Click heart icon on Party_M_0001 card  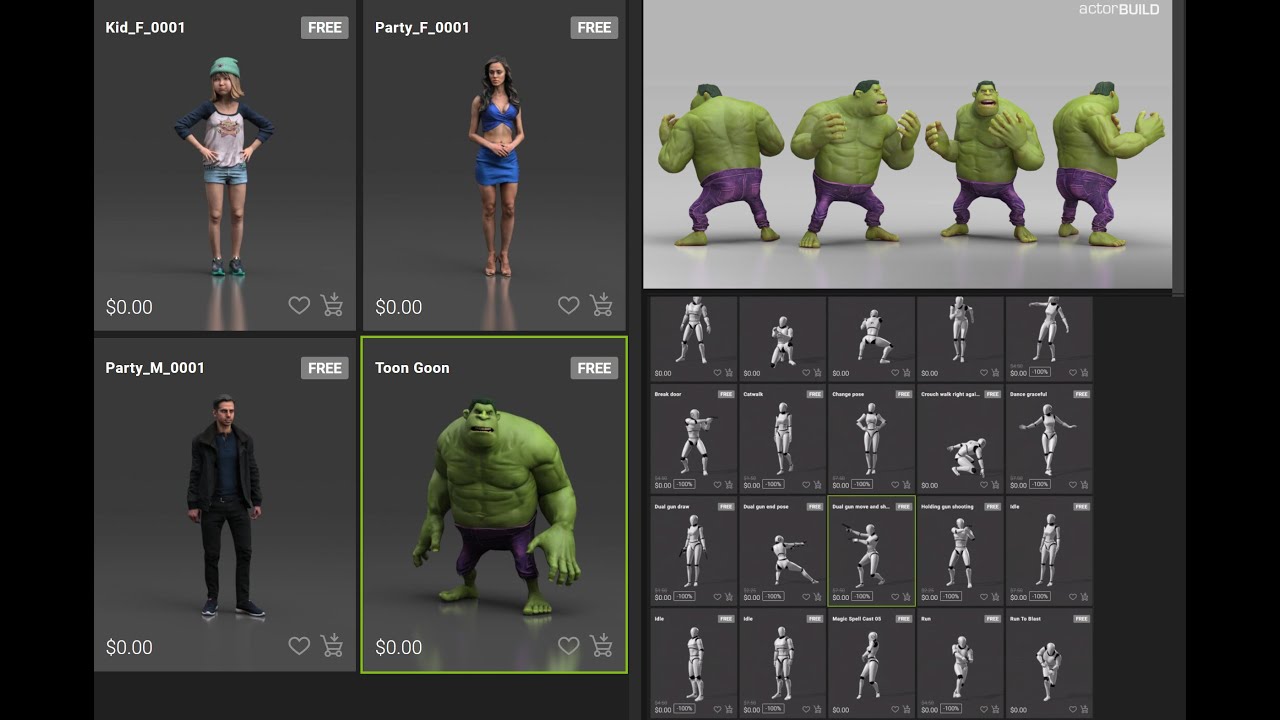click(299, 646)
